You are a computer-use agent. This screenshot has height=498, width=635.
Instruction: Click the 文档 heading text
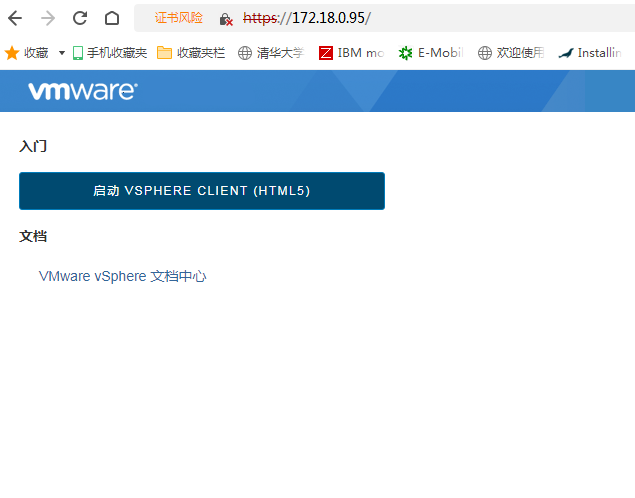(33, 236)
